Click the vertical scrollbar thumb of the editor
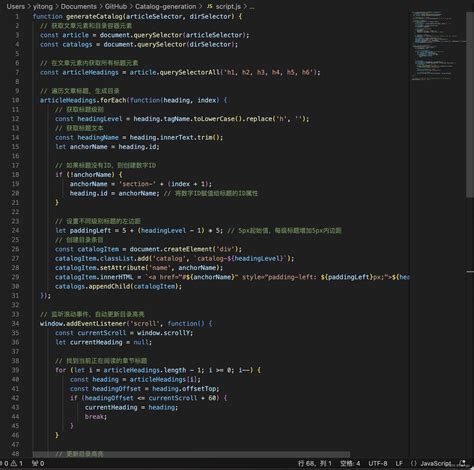 pyautogui.click(x=470, y=105)
